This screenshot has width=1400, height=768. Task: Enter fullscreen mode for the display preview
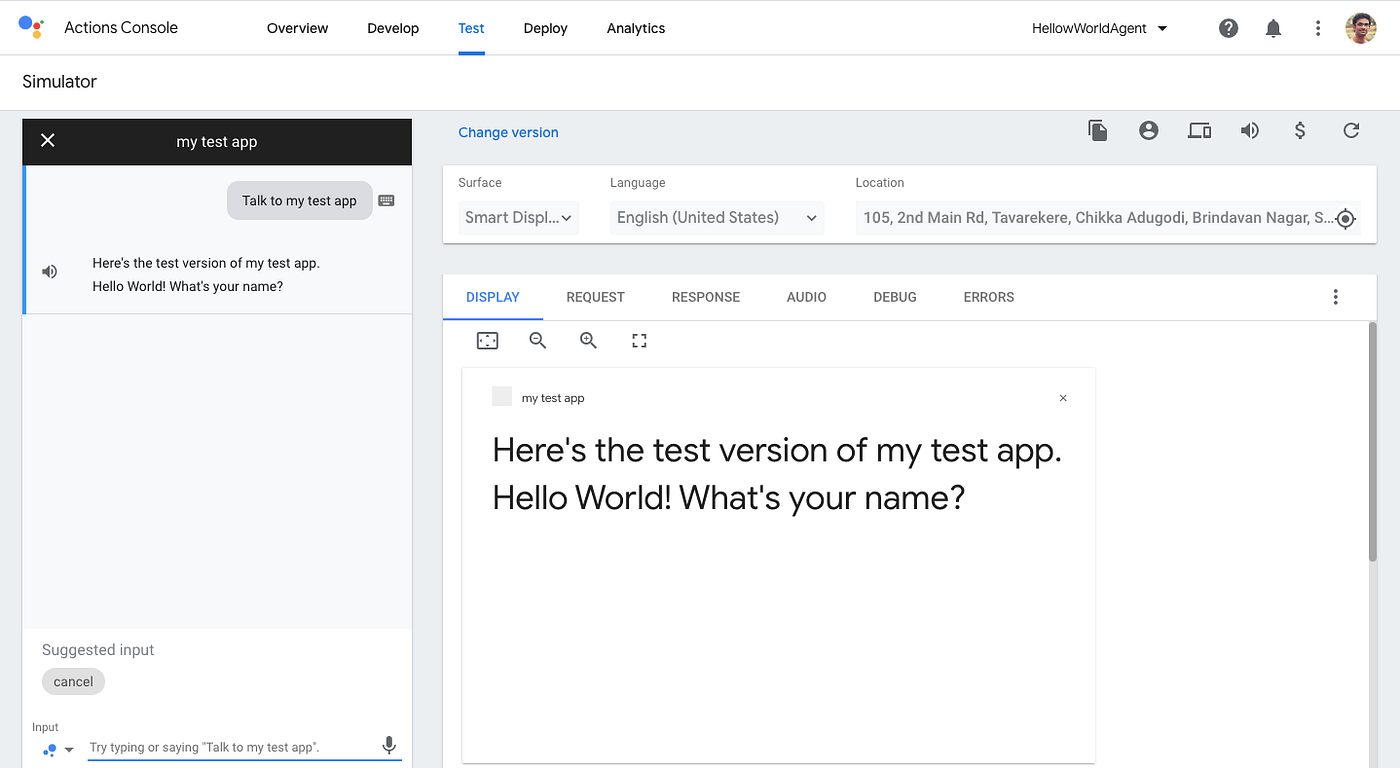pos(639,340)
